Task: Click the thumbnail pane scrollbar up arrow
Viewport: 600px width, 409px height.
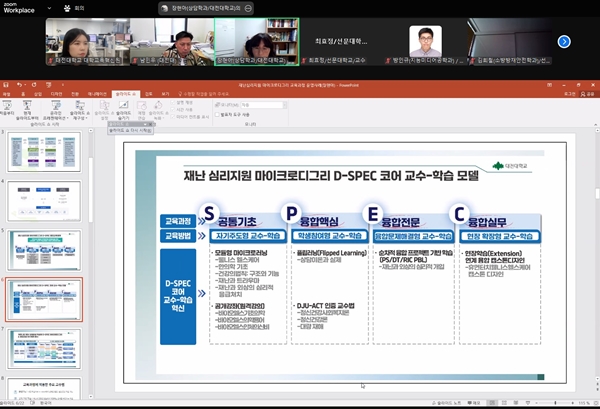Action: [91, 130]
